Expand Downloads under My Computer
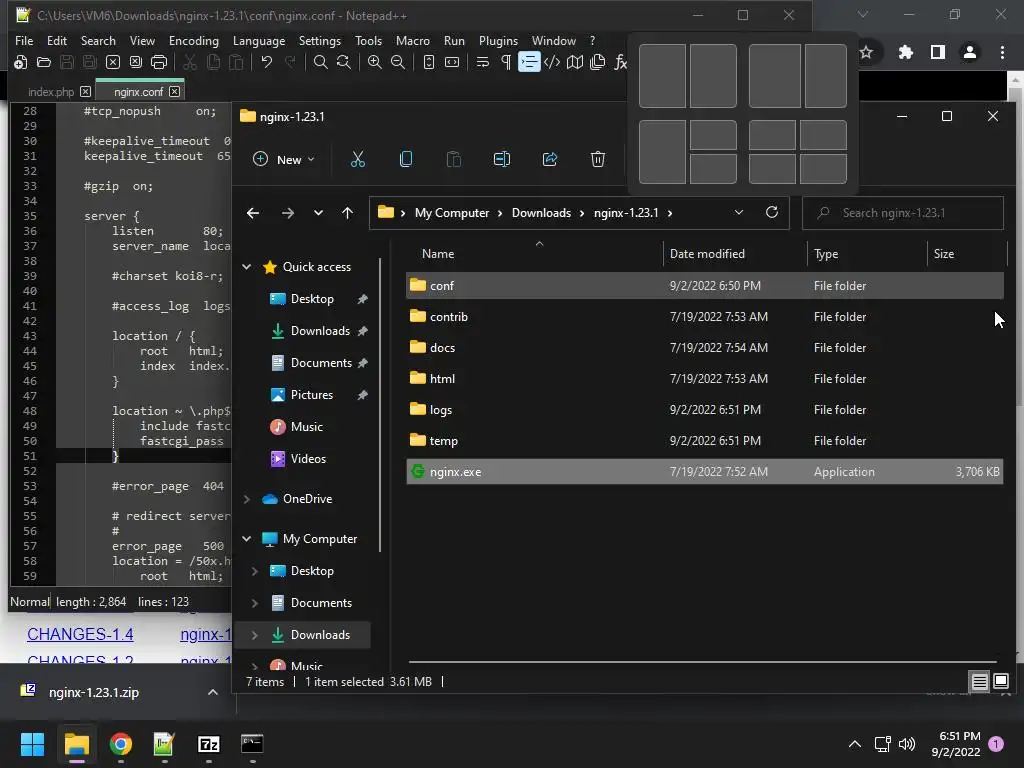The height and width of the screenshot is (768, 1024). pos(255,635)
